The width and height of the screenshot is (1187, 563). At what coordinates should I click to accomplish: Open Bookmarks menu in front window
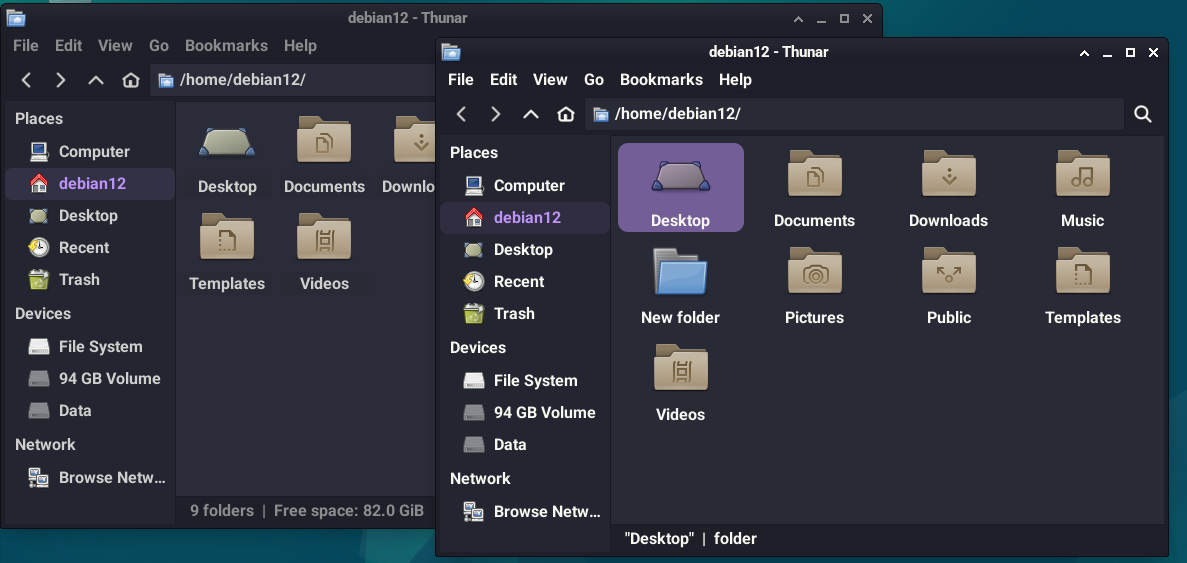click(662, 79)
